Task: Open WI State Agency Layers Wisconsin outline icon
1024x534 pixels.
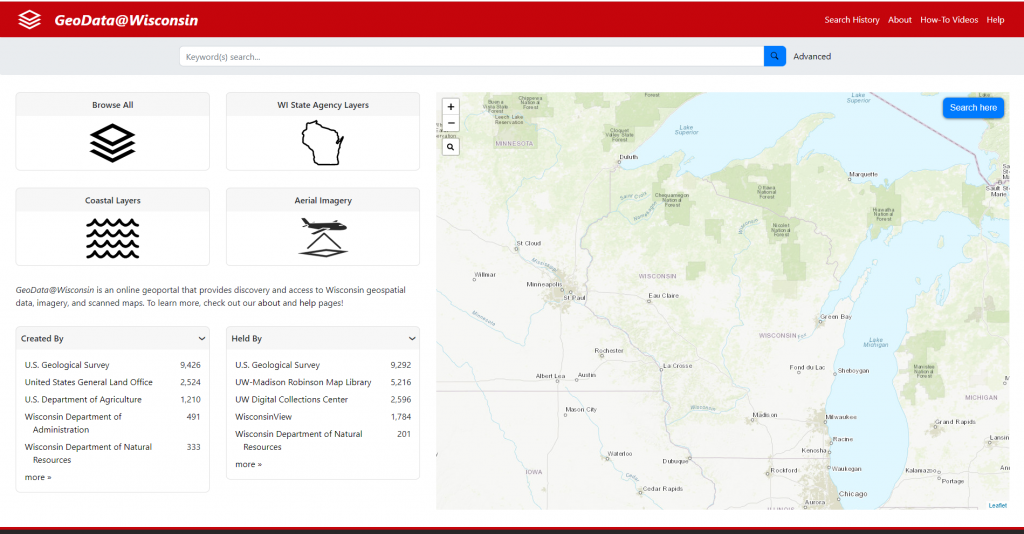Action: [x=323, y=143]
